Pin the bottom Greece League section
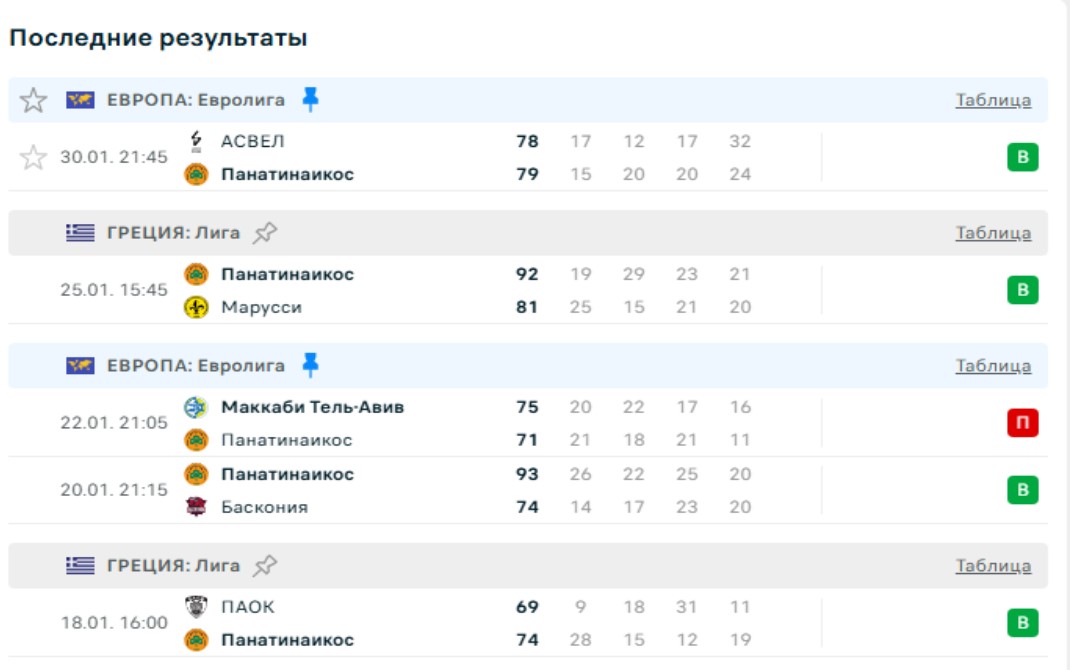This screenshot has width=1070, height=670. pyautogui.click(x=264, y=566)
